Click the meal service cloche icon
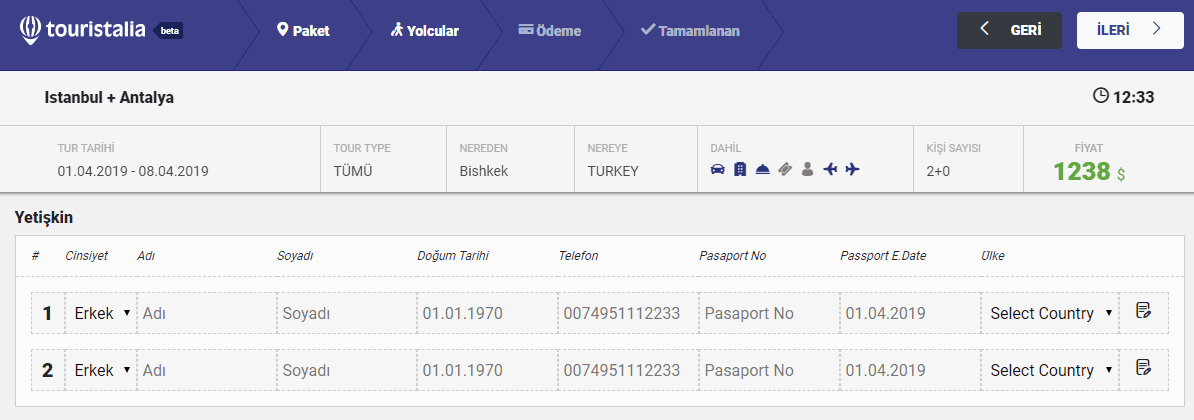1194x420 pixels. pos(762,170)
